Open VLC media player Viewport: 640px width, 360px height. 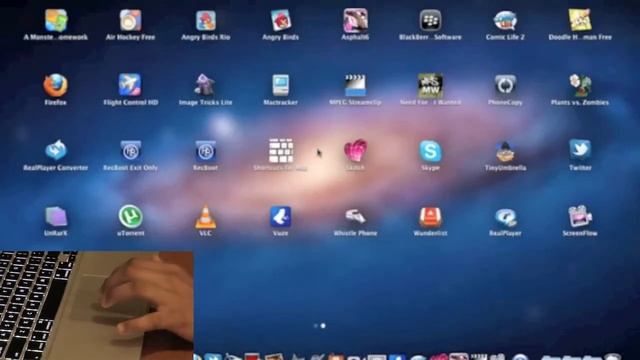click(206, 216)
